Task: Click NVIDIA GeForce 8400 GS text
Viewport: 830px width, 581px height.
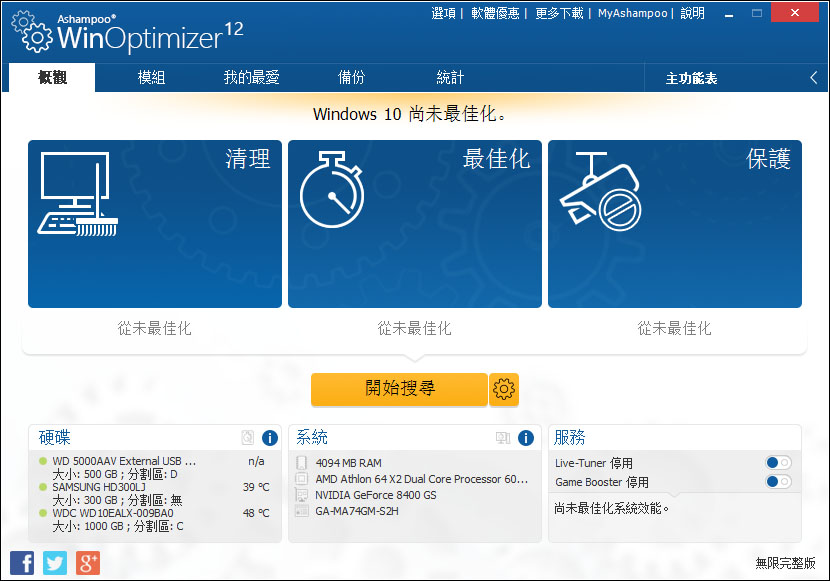Action: click(376, 495)
